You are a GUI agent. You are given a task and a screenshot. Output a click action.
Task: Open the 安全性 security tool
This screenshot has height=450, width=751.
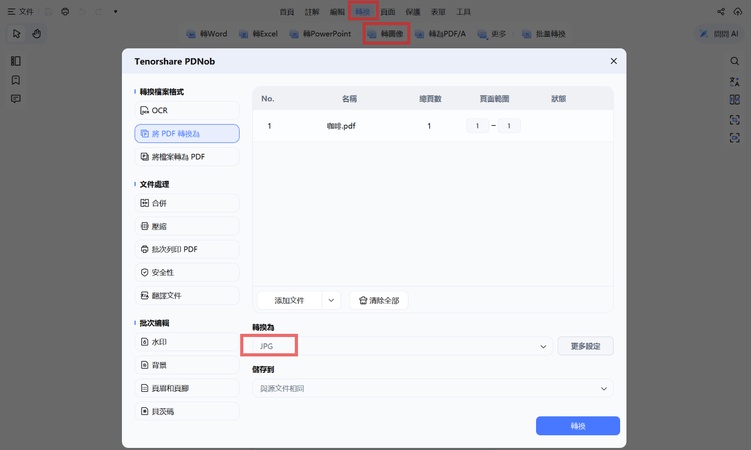tap(187, 272)
